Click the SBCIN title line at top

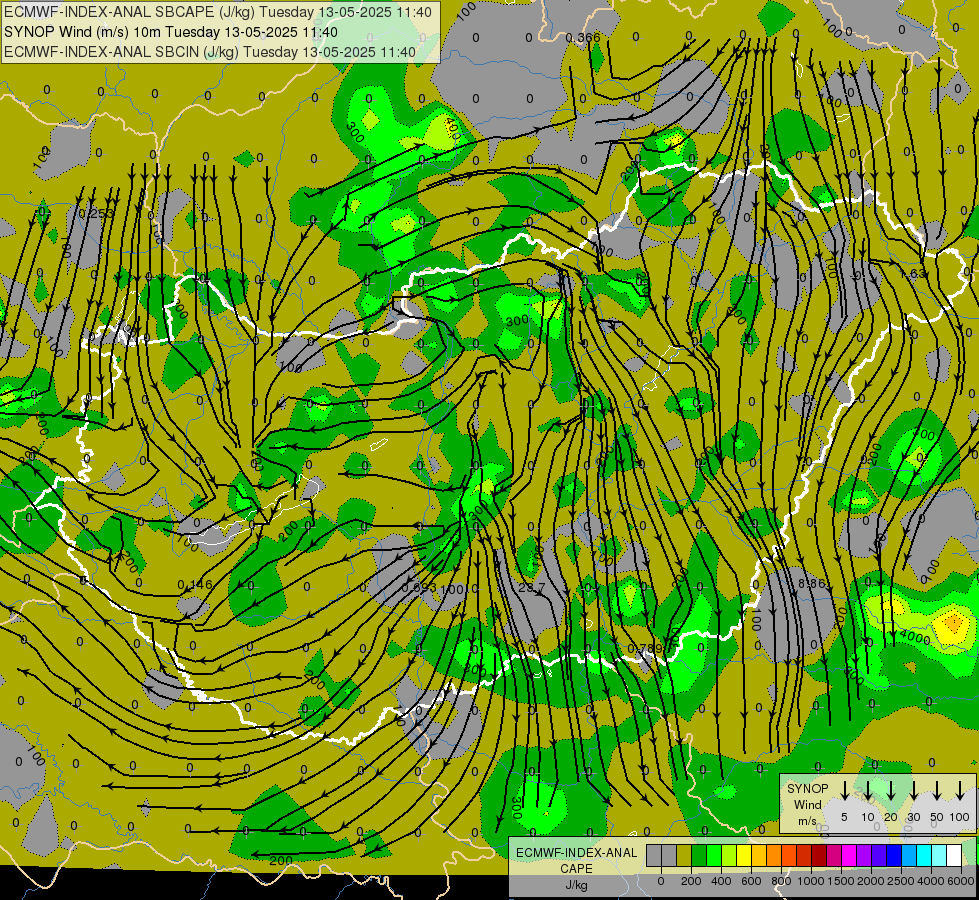click(x=210, y=52)
